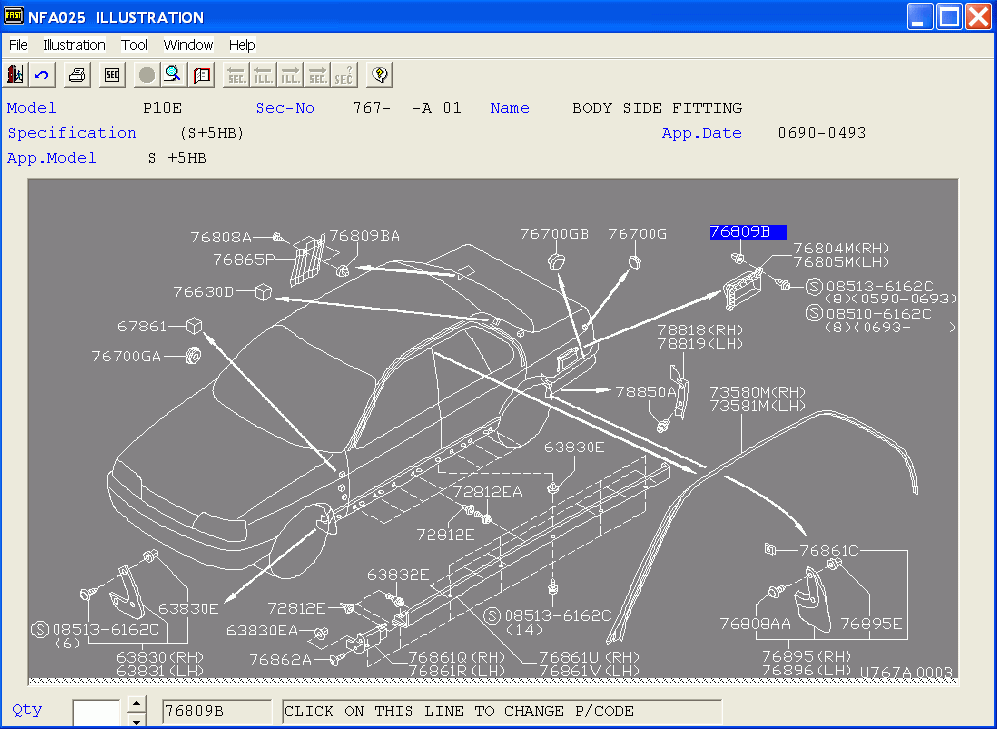997x729 pixels.
Task: Select the magnifying glass zoom tool
Action: [173, 75]
